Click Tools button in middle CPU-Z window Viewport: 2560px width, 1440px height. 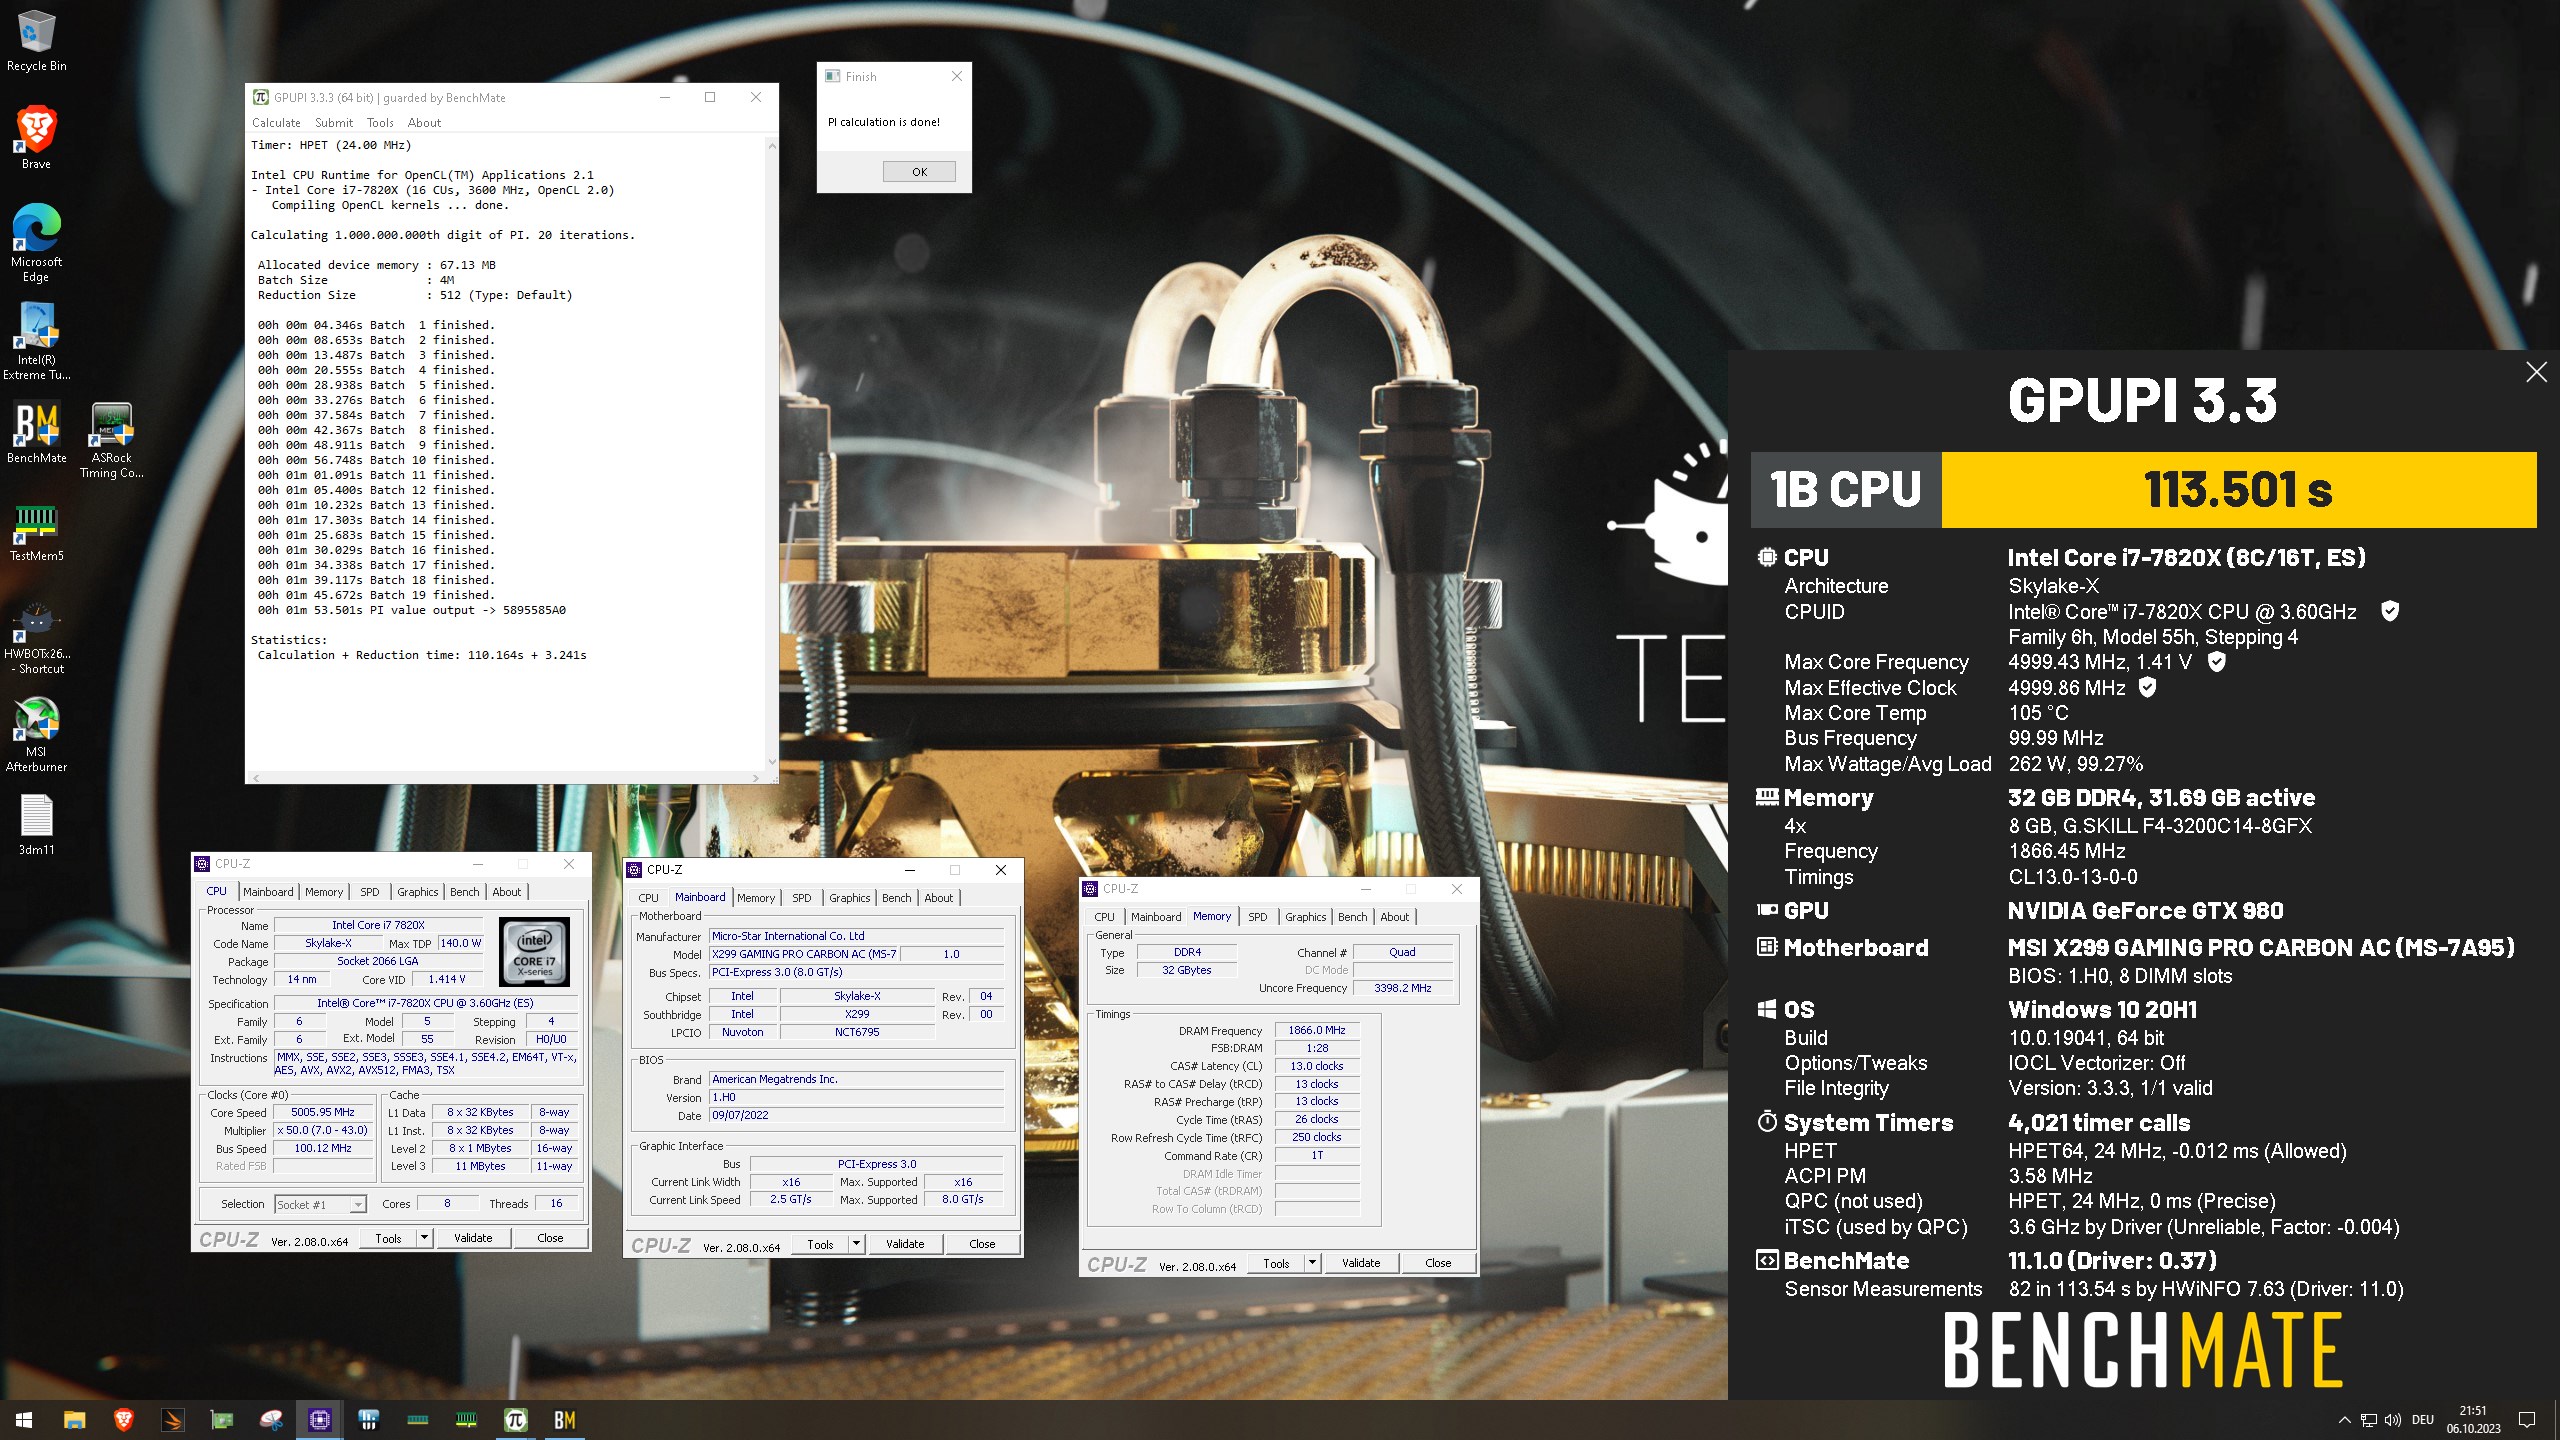(x=820, y=1244)
